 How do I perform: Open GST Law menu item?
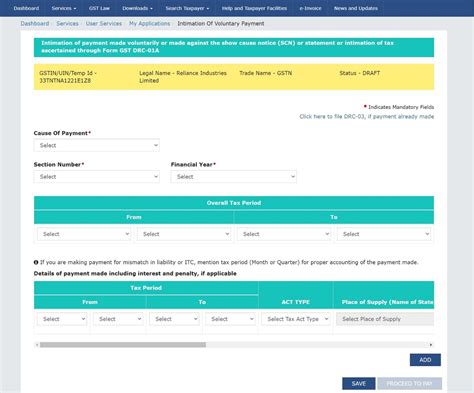click(99, 8)
